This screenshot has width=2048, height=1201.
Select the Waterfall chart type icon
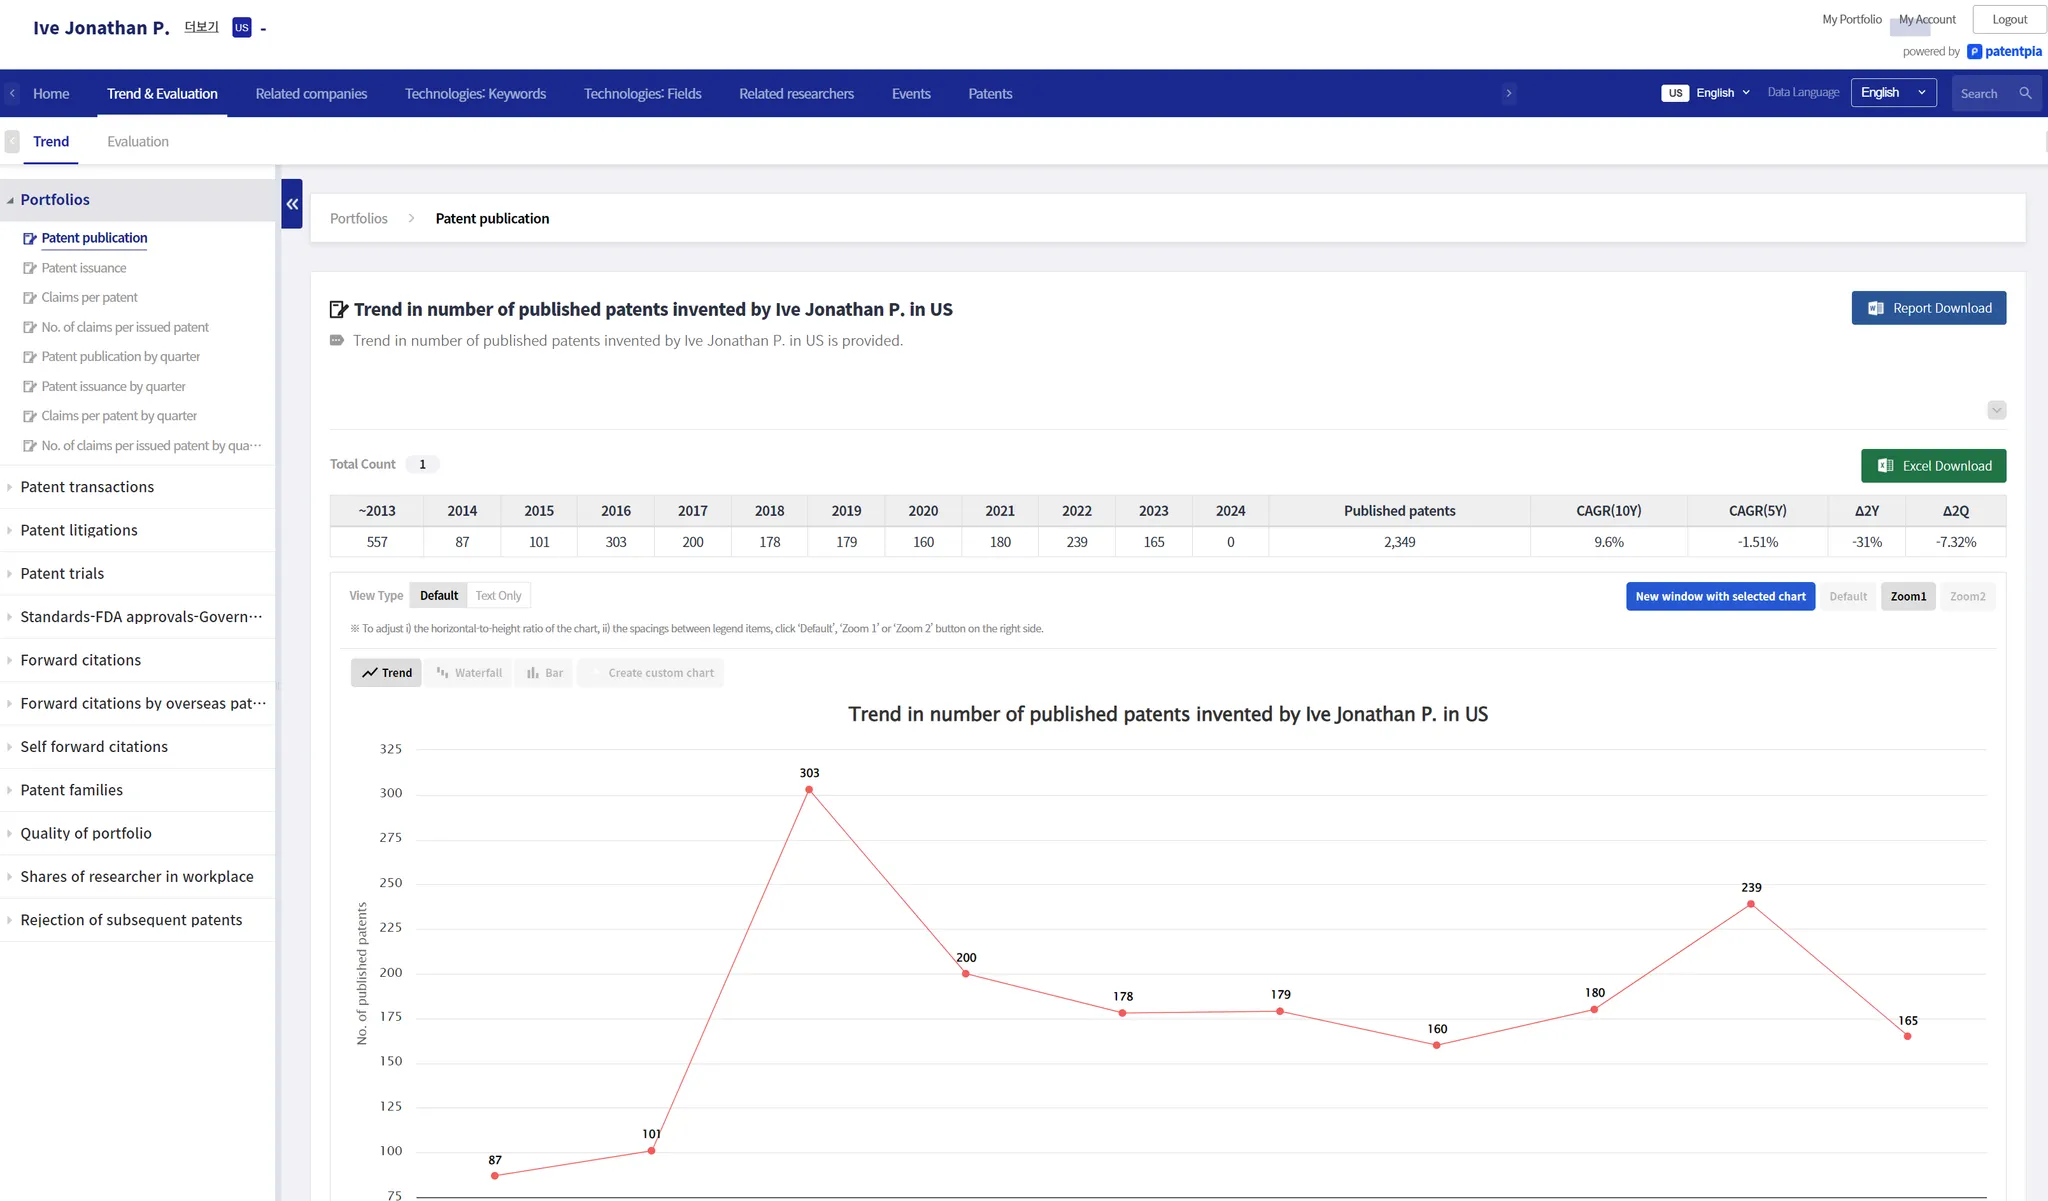(443, 673)
